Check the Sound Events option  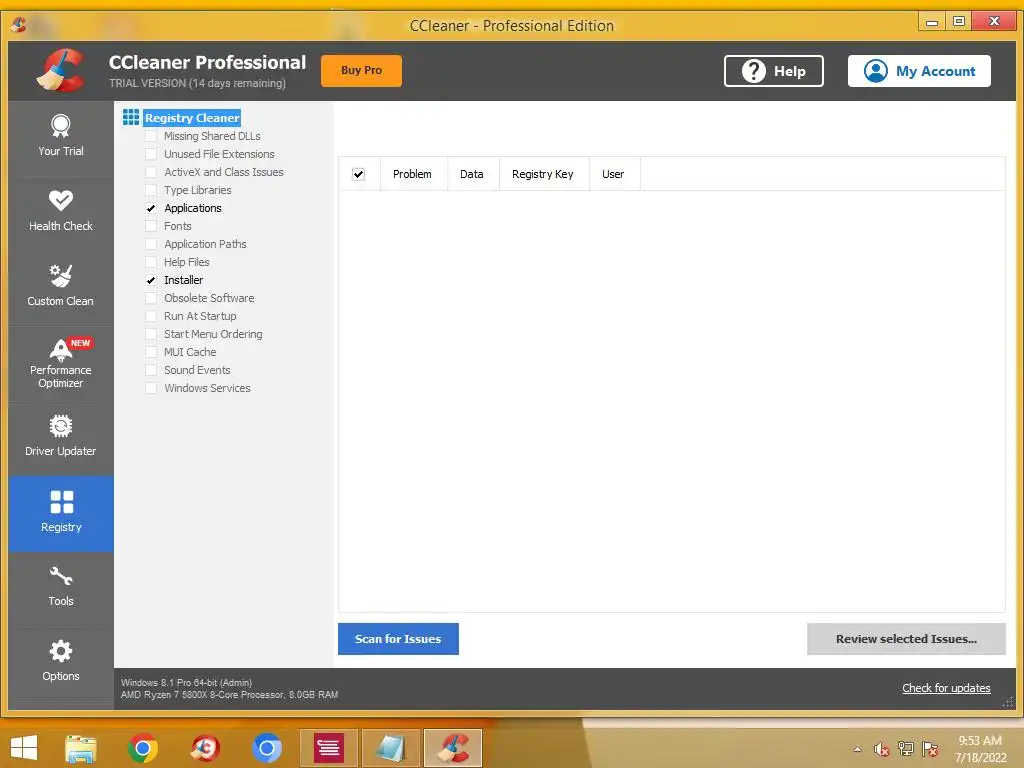151,370
